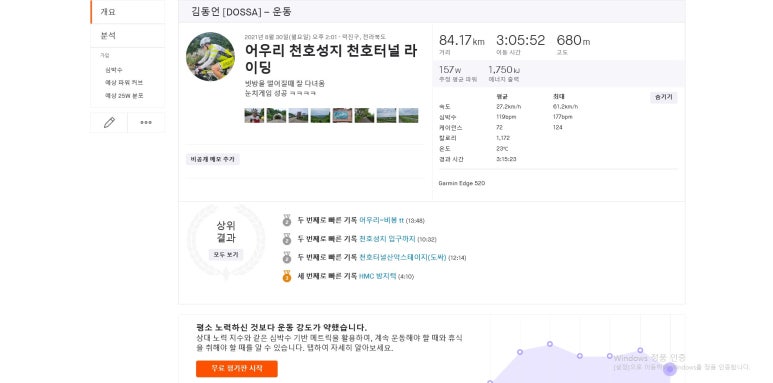Click silver medal beside 어우리~비봉 tt
The height and width of the screenshot is (383, 773).
287,220
